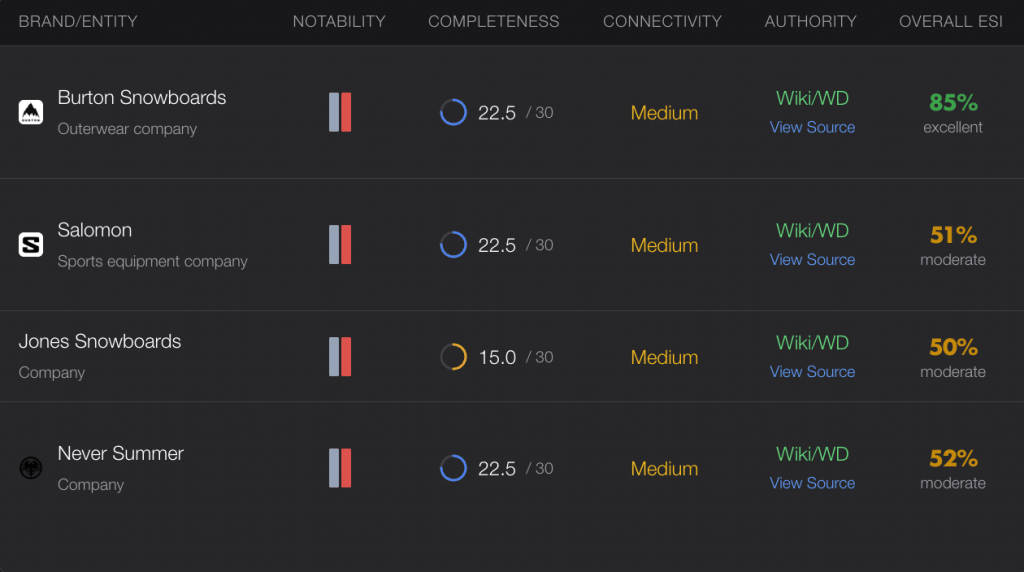Click the Connectivity column header
Image resolution: width=1024 pixels, height=572 pixels.
pyautogui.click(x=662, y=21)
